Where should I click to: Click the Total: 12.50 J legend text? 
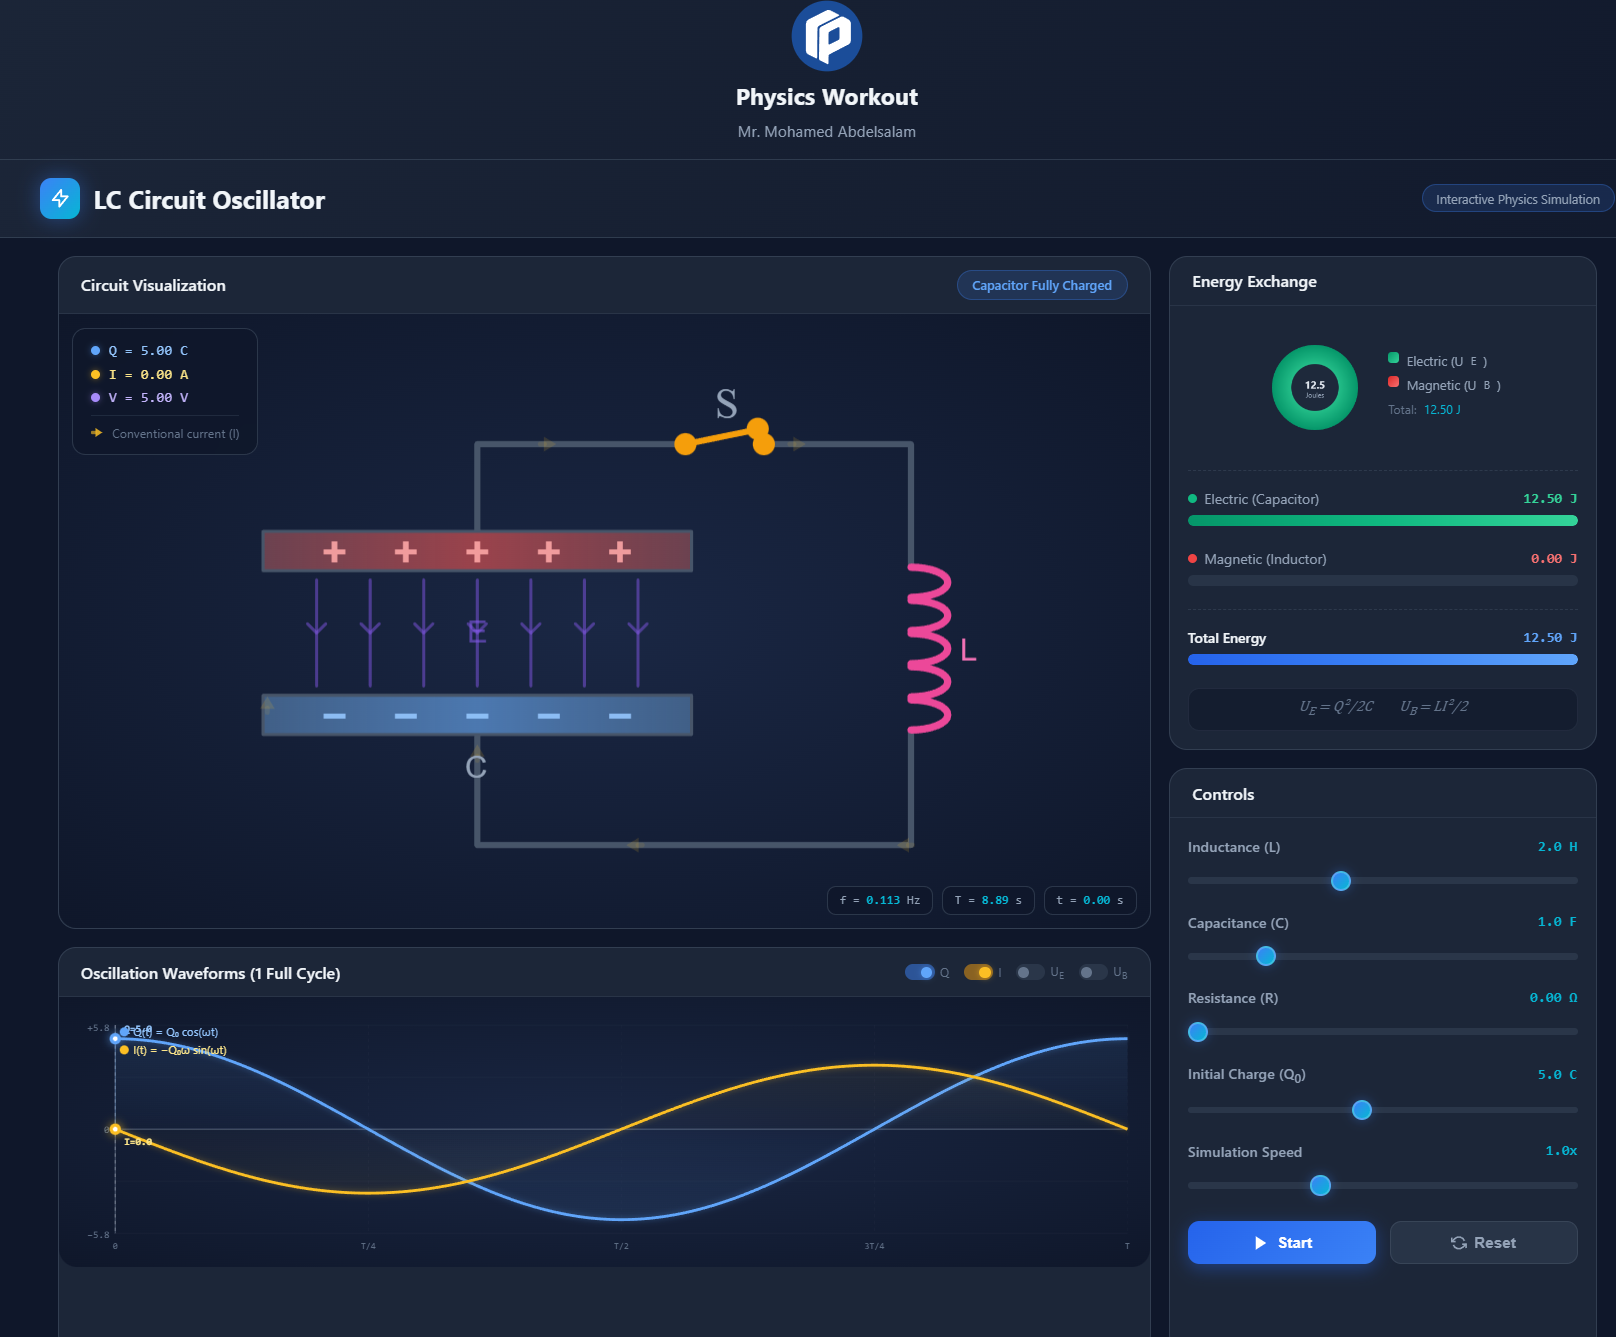click(1424, 410)
